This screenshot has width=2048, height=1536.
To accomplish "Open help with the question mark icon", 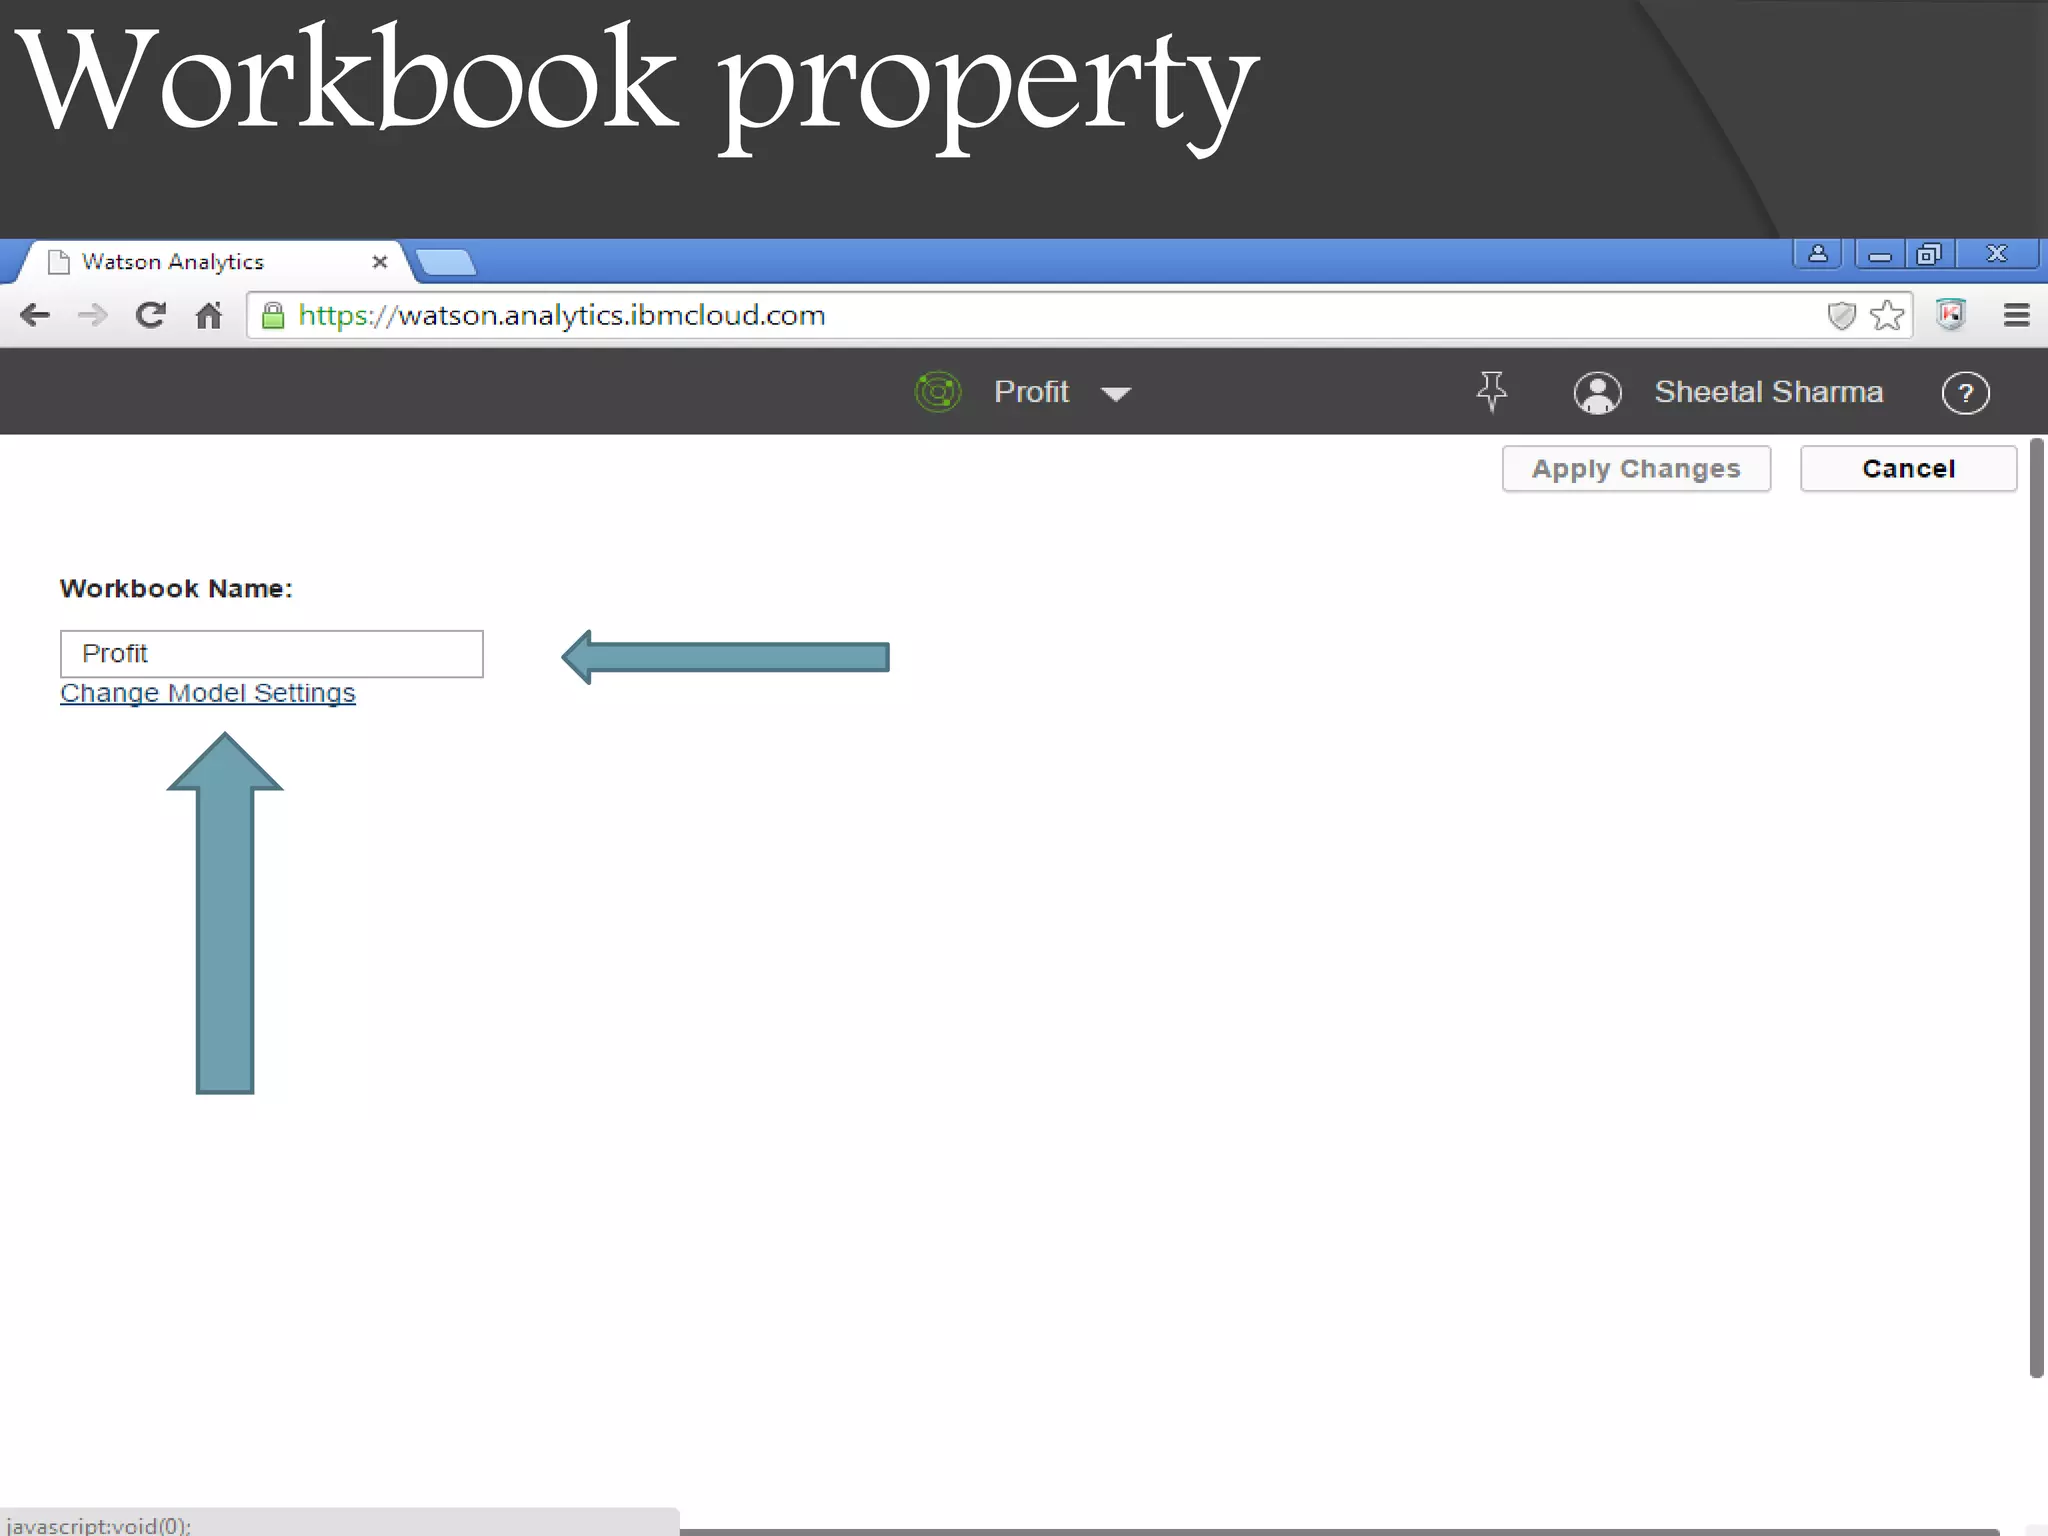I will (1965, 393).
